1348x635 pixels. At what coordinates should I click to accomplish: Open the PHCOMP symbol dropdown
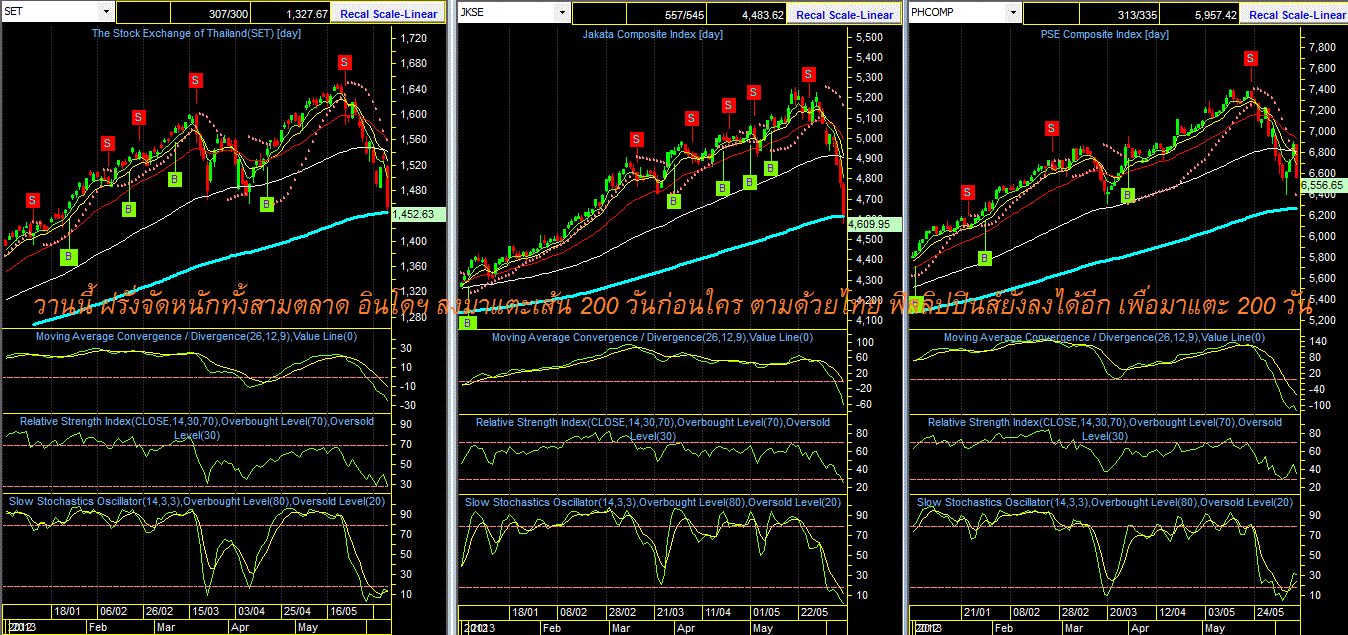click(1014, 12)
